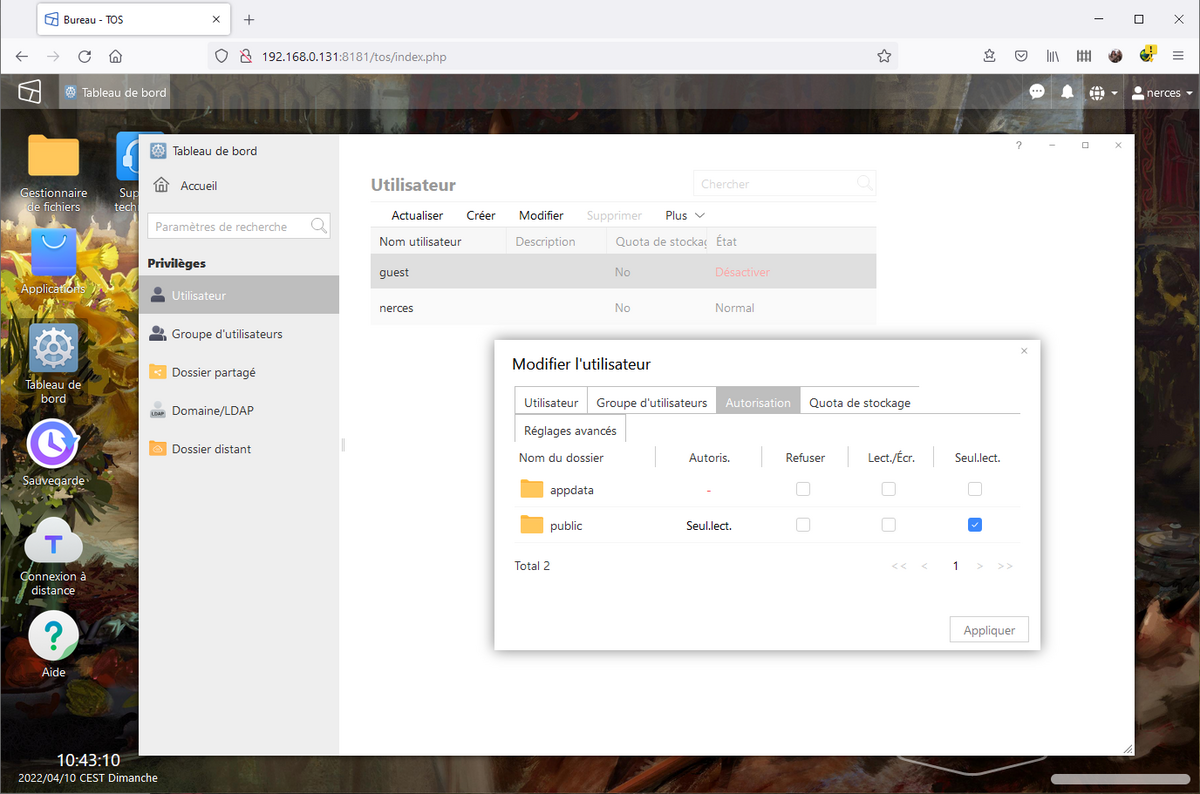
Task: Switch to the Quota de stockage tab
Action: [860, 402]
